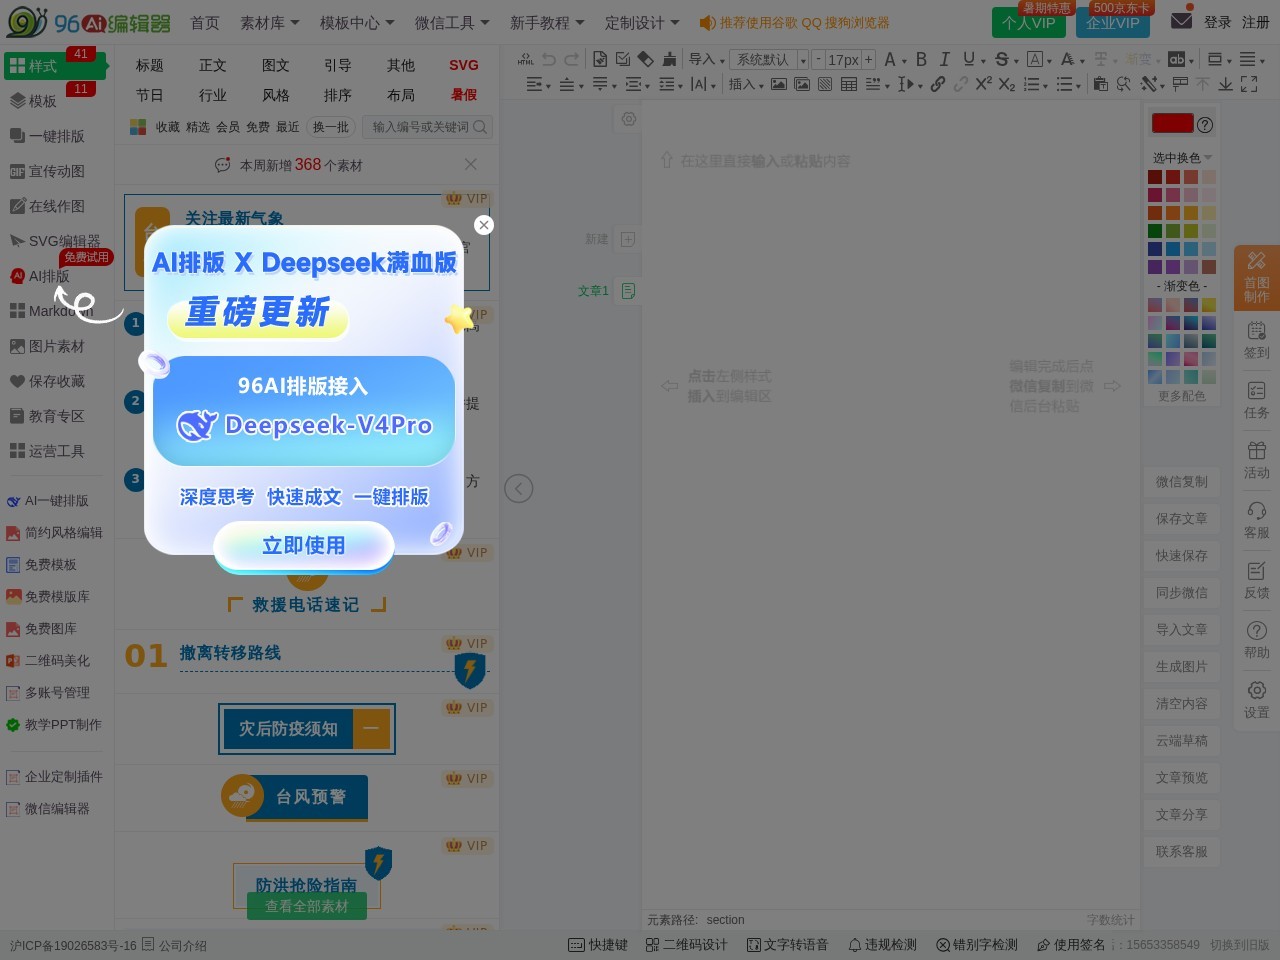Click the 登录 login link

tap(1217, 22)
